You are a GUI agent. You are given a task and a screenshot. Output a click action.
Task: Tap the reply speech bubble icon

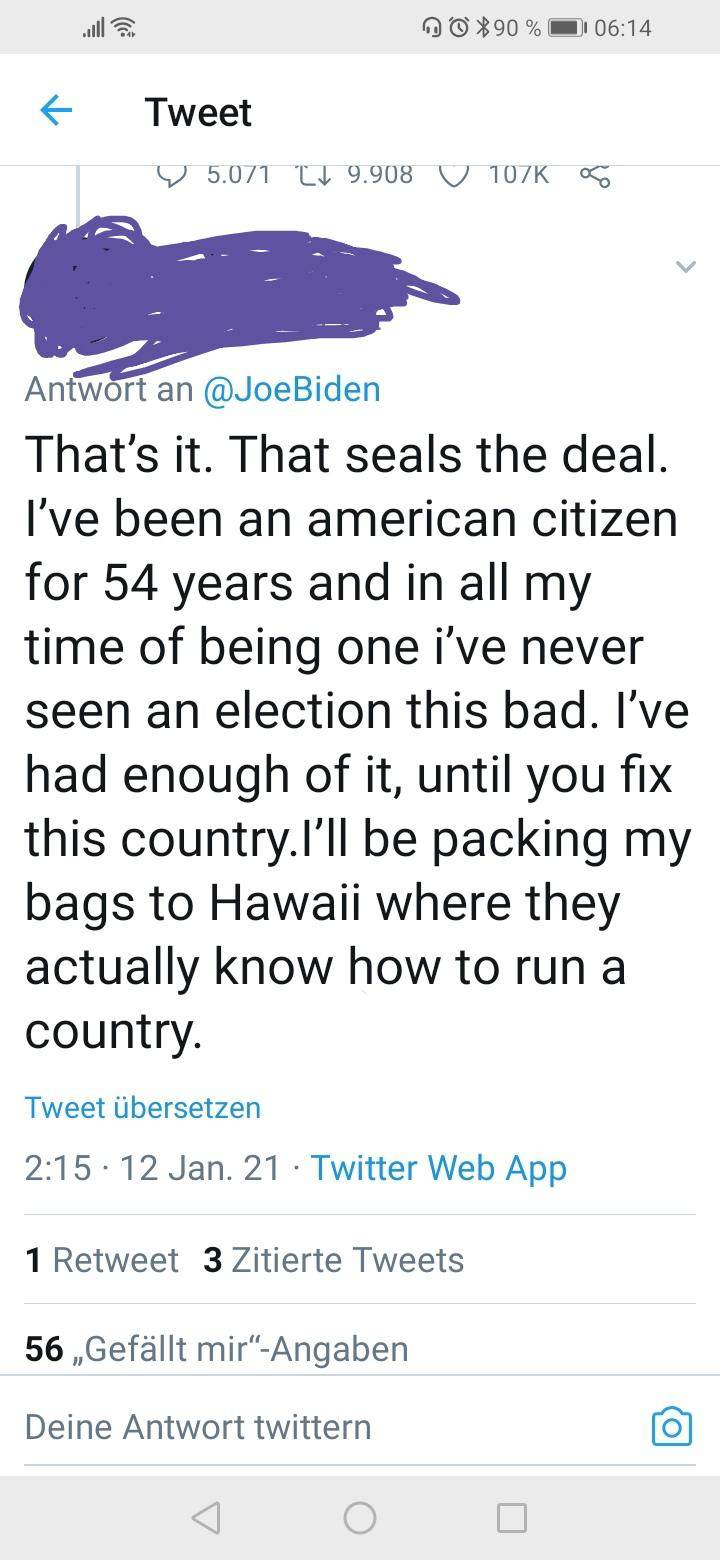pyautogui.click(x=173, y=176)
